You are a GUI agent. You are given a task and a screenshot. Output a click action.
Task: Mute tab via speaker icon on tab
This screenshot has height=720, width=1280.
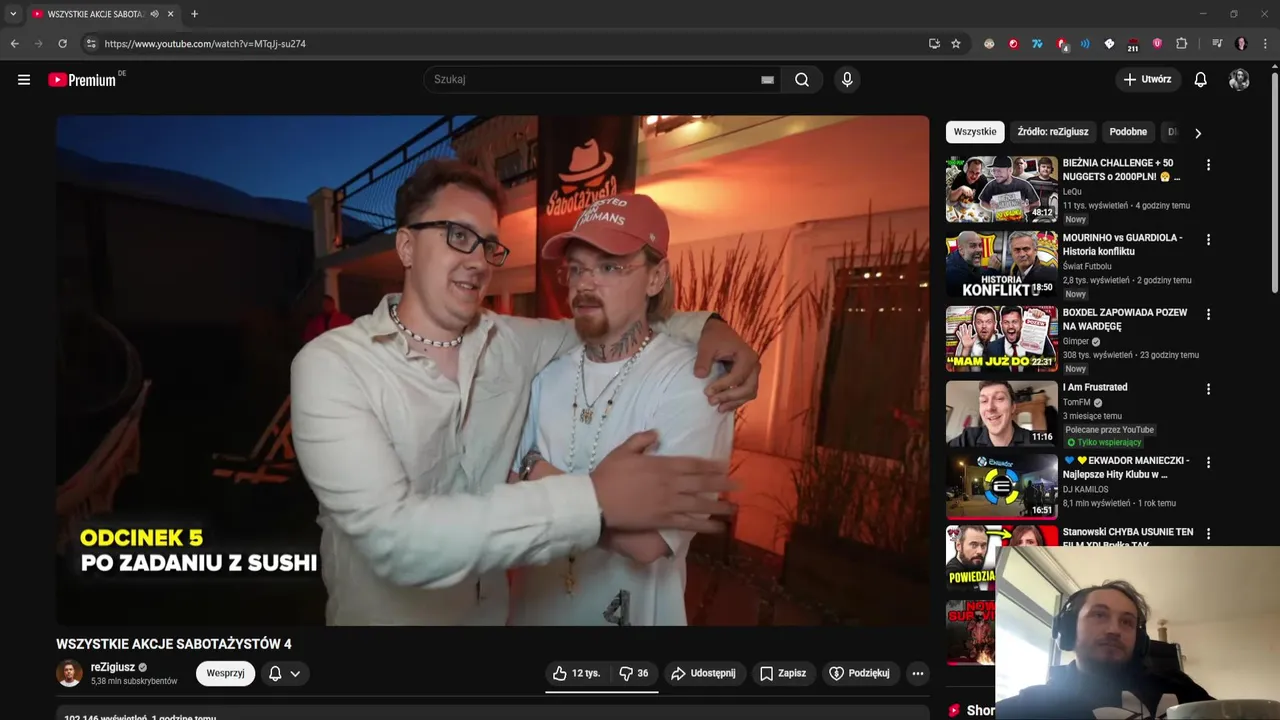(154, 14)
